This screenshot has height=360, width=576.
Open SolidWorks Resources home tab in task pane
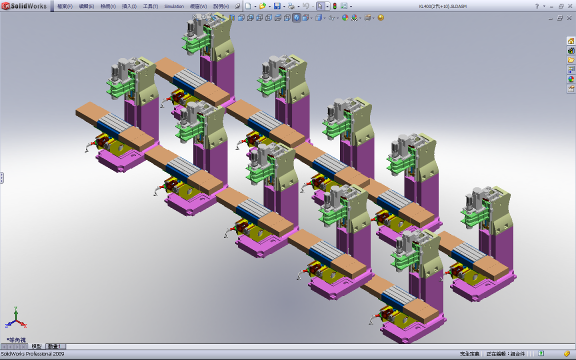click(571, 41)
